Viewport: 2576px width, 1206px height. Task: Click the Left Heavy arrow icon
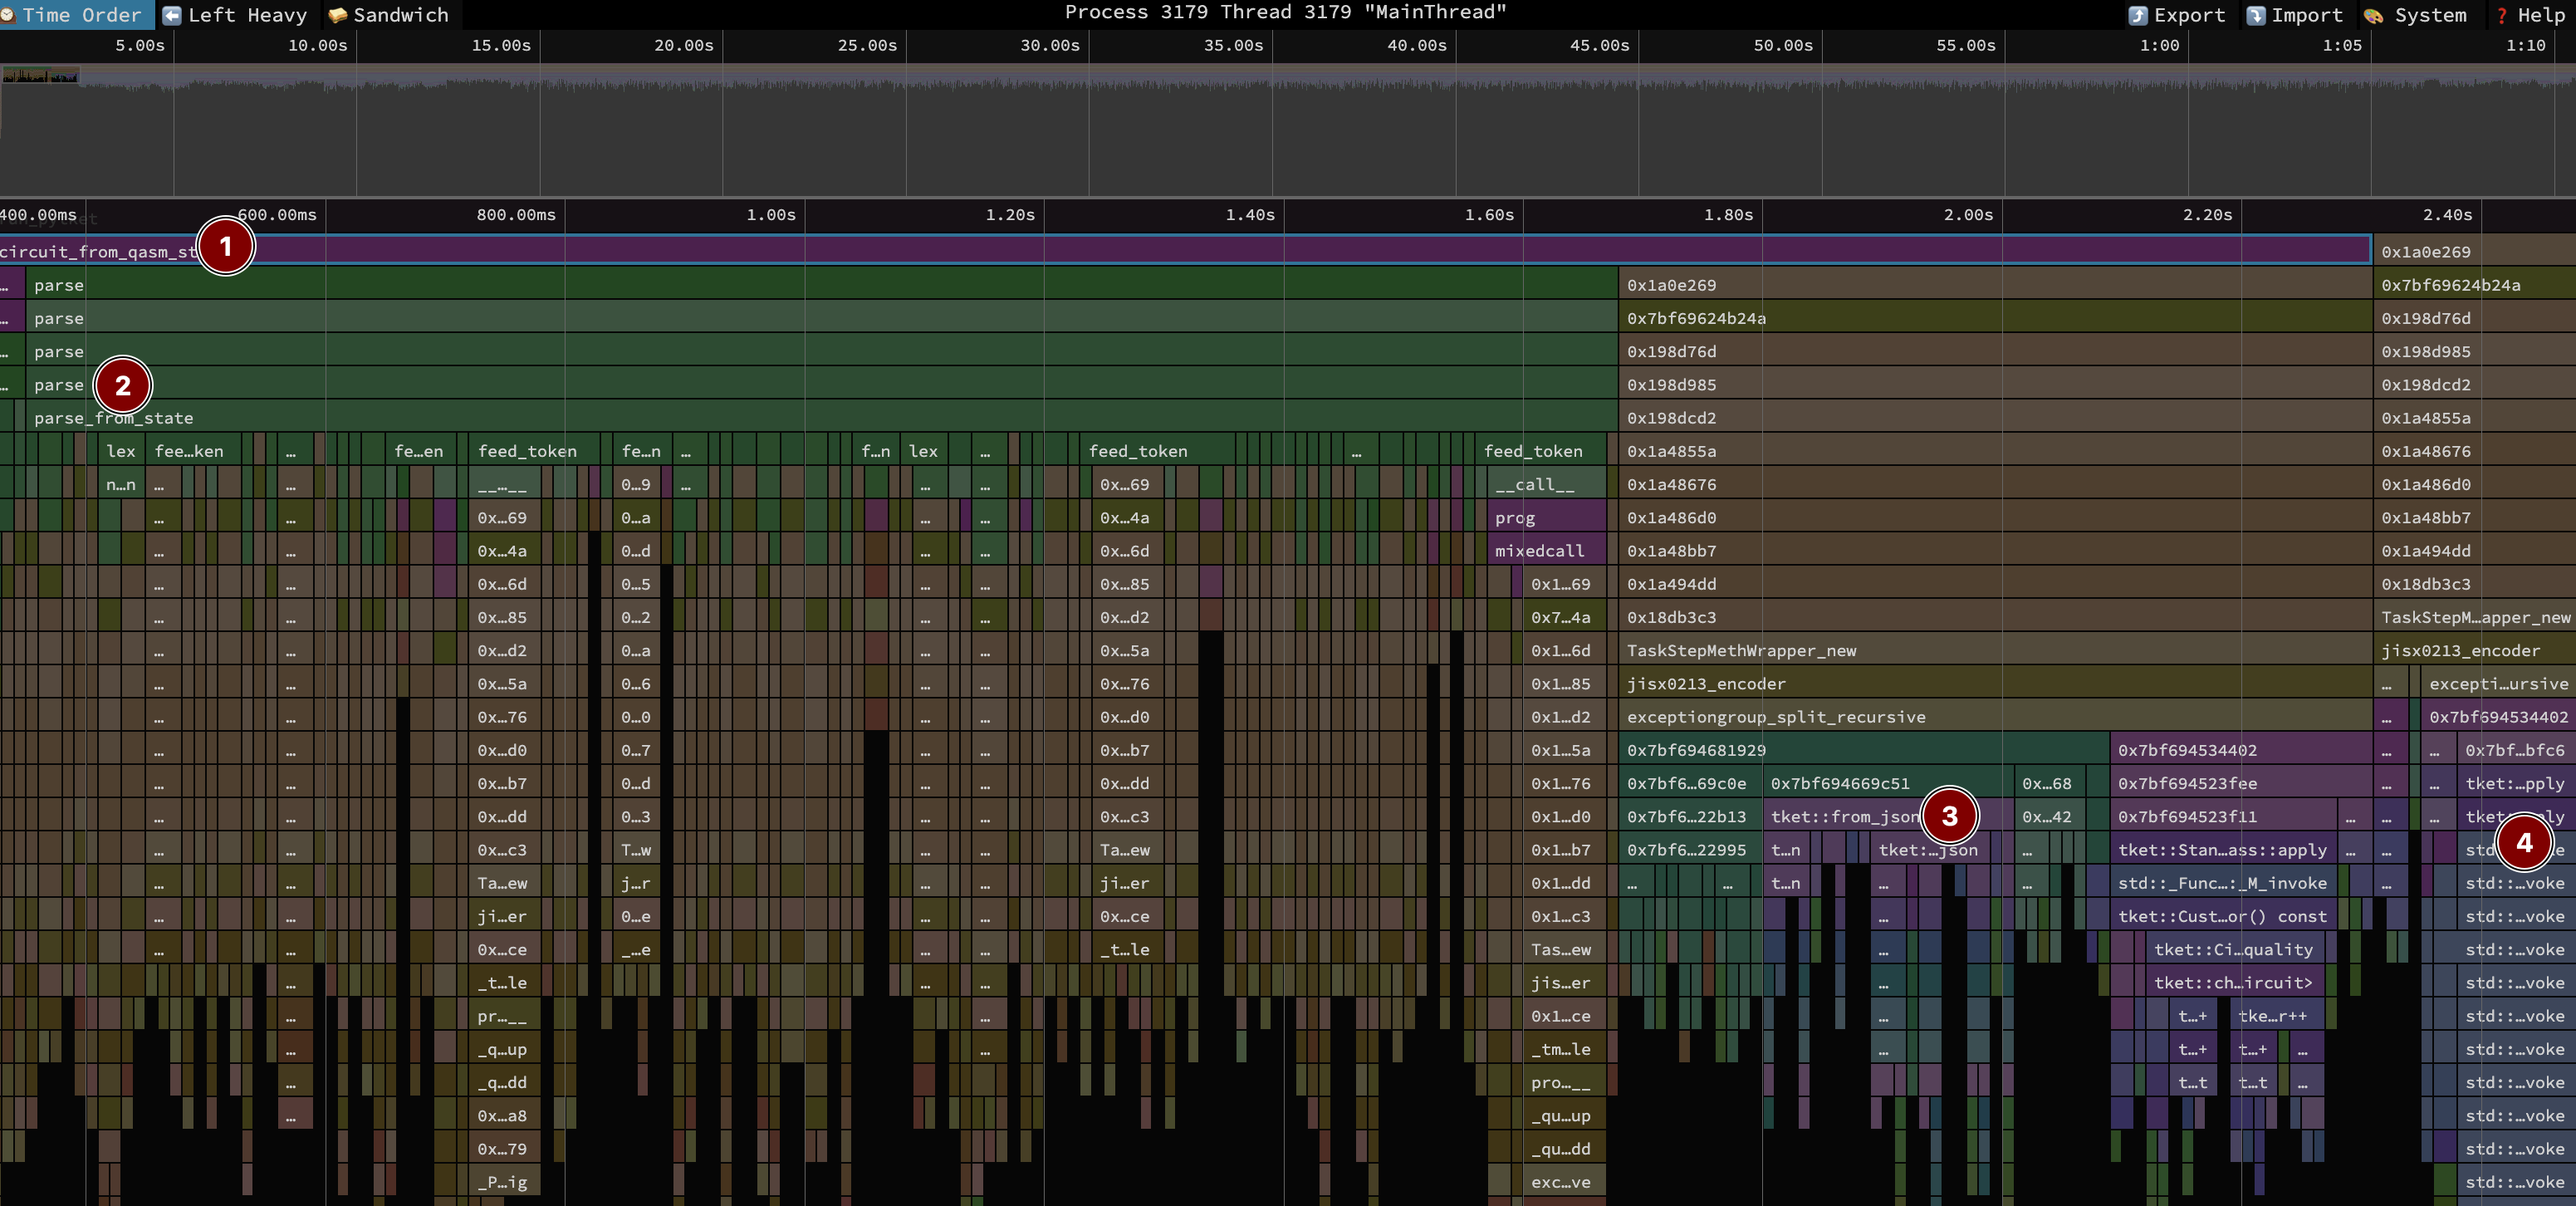click(x=172, y=15)
